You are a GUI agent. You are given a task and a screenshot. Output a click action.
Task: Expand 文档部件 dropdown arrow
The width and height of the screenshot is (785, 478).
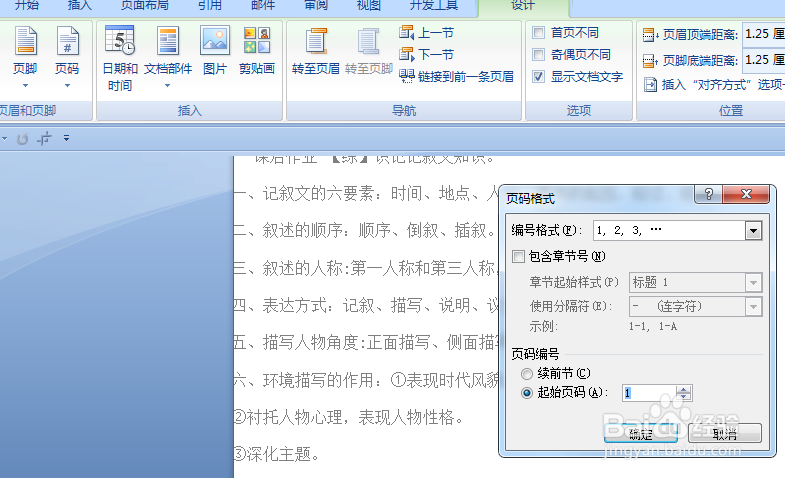coord(168,86)
